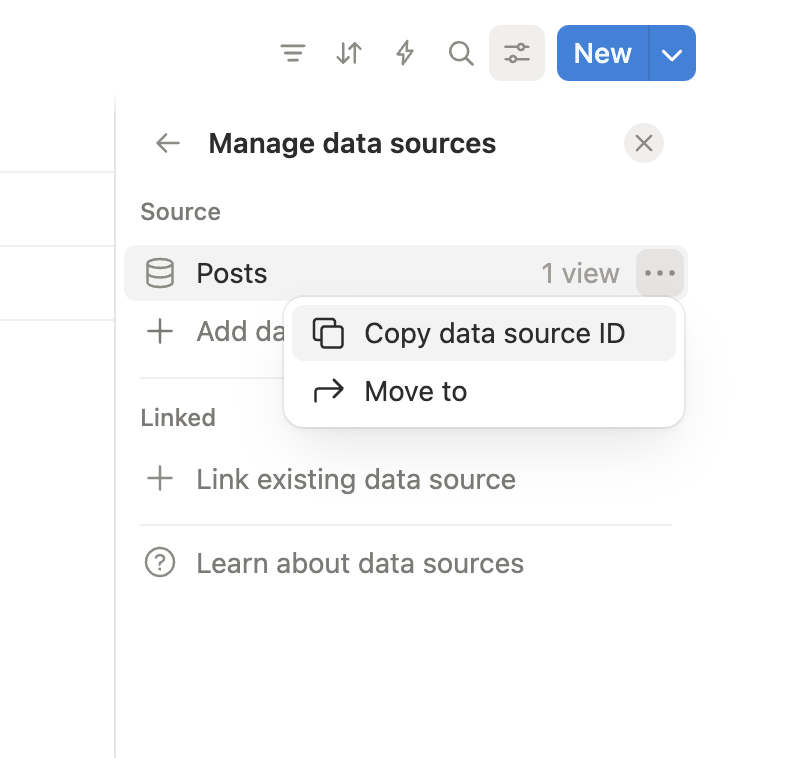
Task: Choose Move to from the menu
Action: pos(416,391)
